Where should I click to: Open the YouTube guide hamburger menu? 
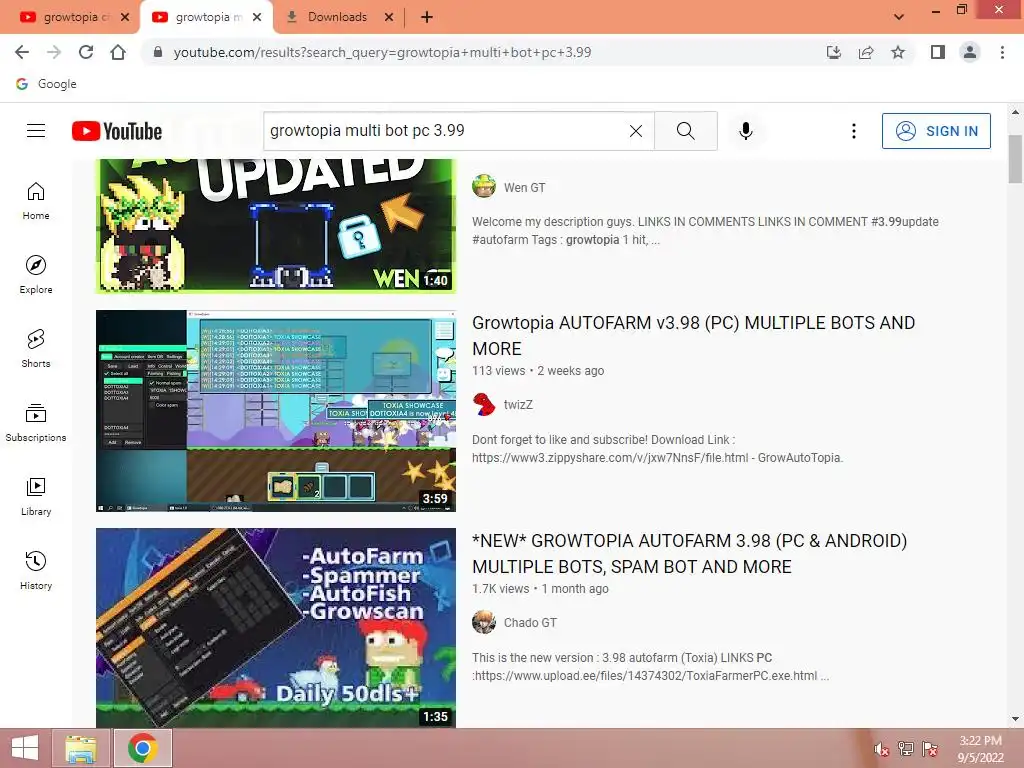point(36,131)
